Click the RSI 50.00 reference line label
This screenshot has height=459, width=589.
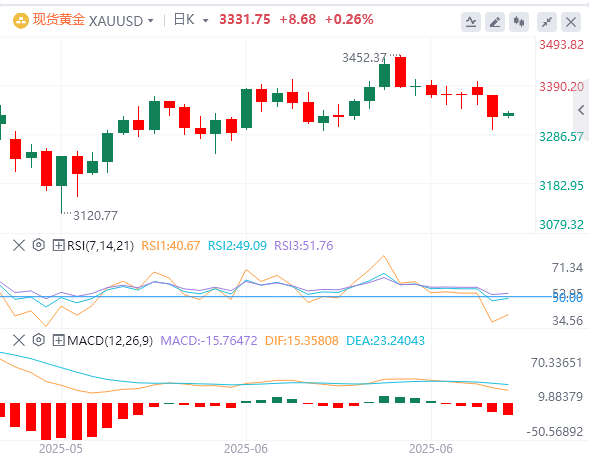[567, 298]
